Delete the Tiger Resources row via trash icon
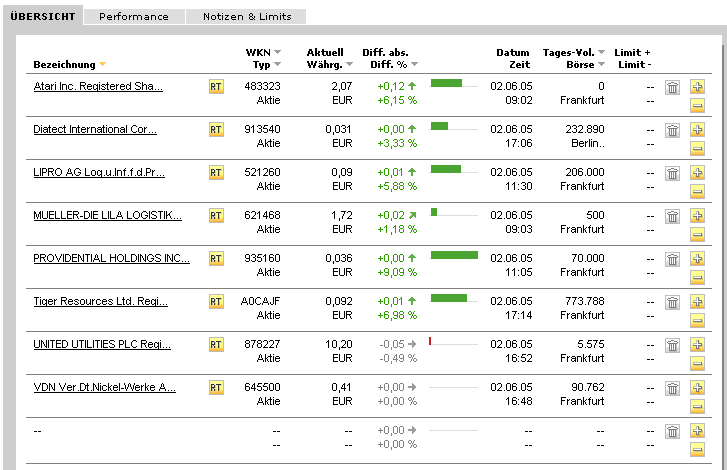This screenshot has width=727, height=470. [672, 302]
